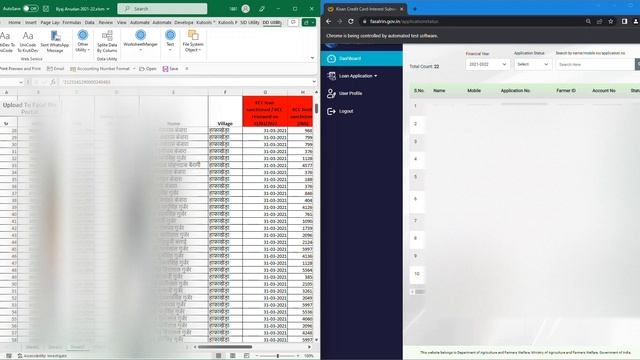Close the Kisan Credit Card Chrome tab
Image resolution: width=640 pixels, height=360 pixels.
pos(402,9)
